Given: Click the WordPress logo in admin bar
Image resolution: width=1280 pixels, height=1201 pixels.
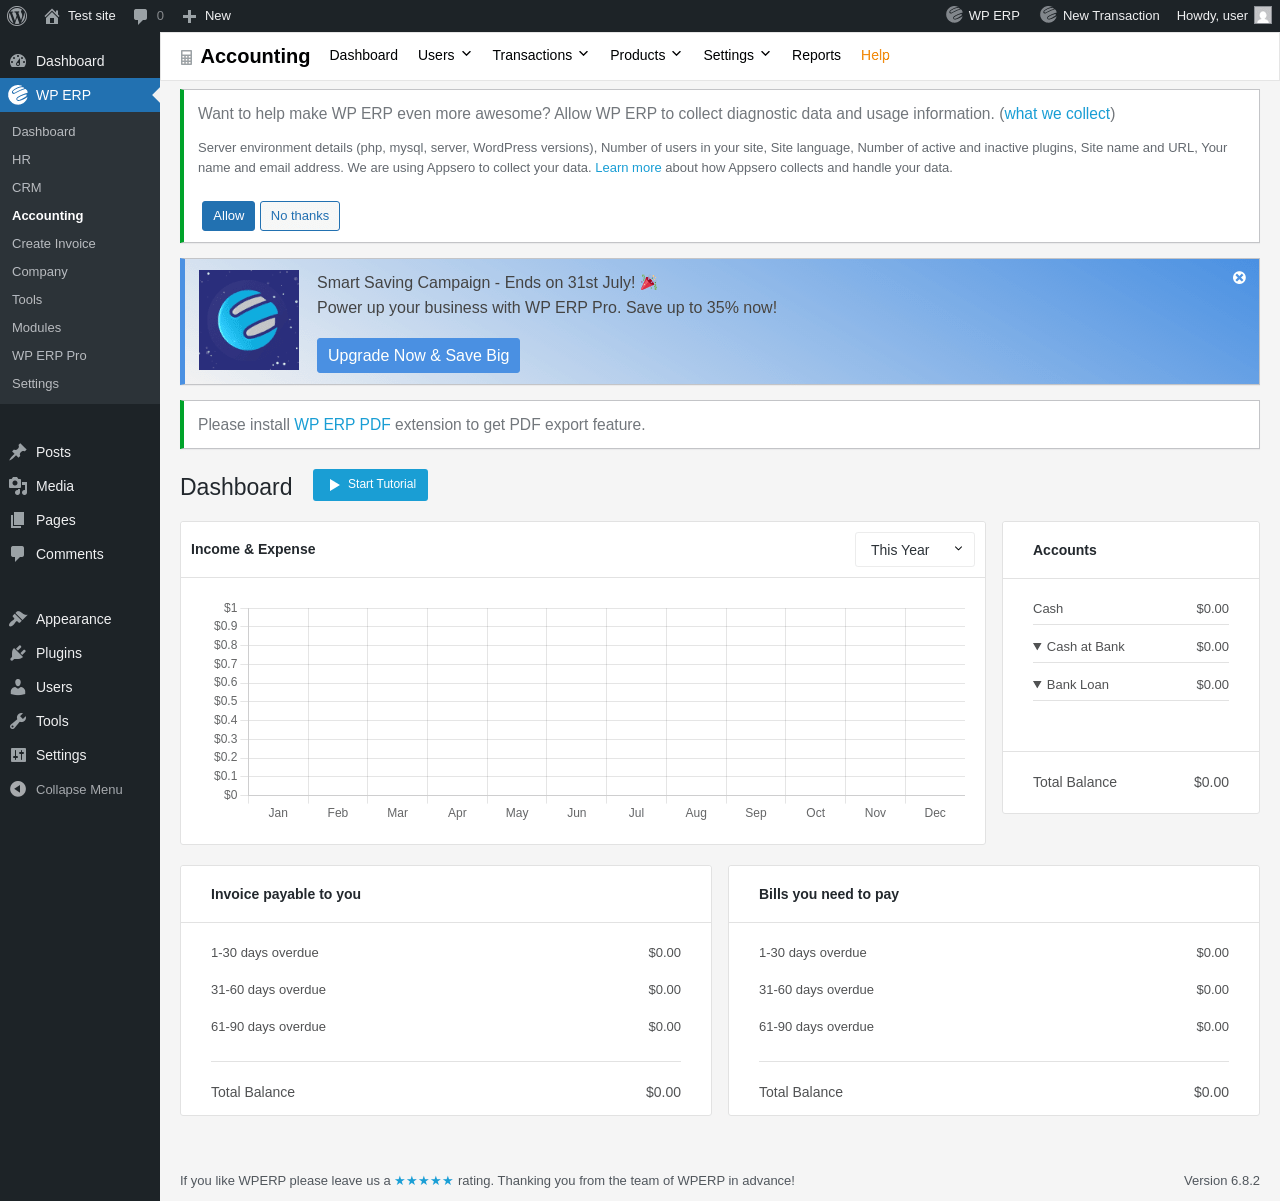Looking at the screenshot, I should tap(17, 15).
